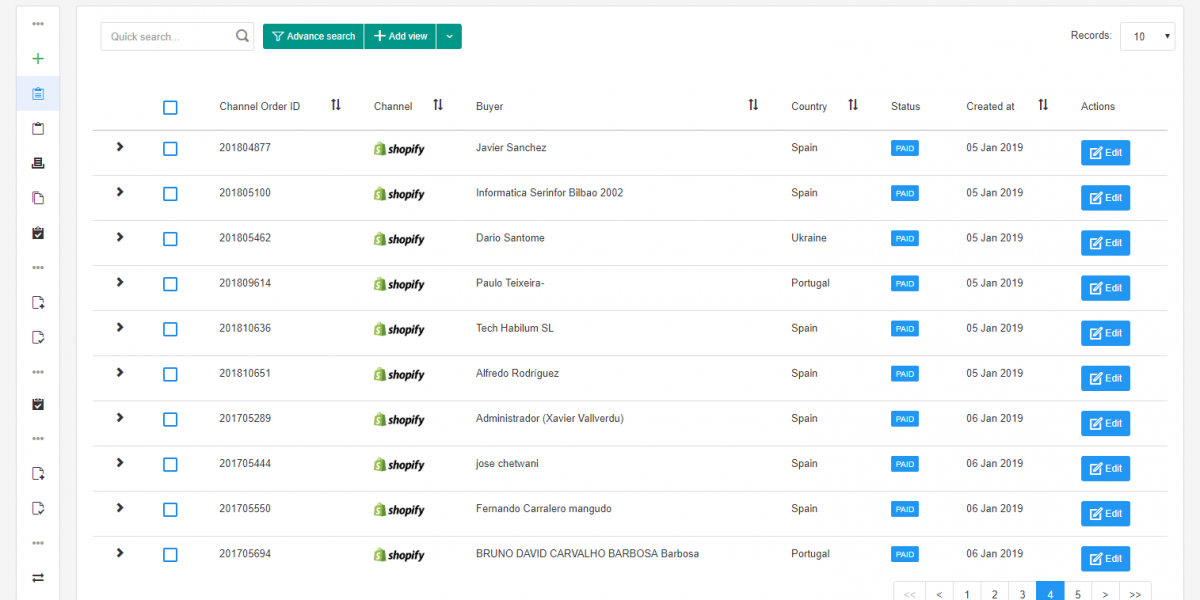Click the copy documents sidebar icon
This screenshot has height=600, width=1200.
tap(38, 197)
